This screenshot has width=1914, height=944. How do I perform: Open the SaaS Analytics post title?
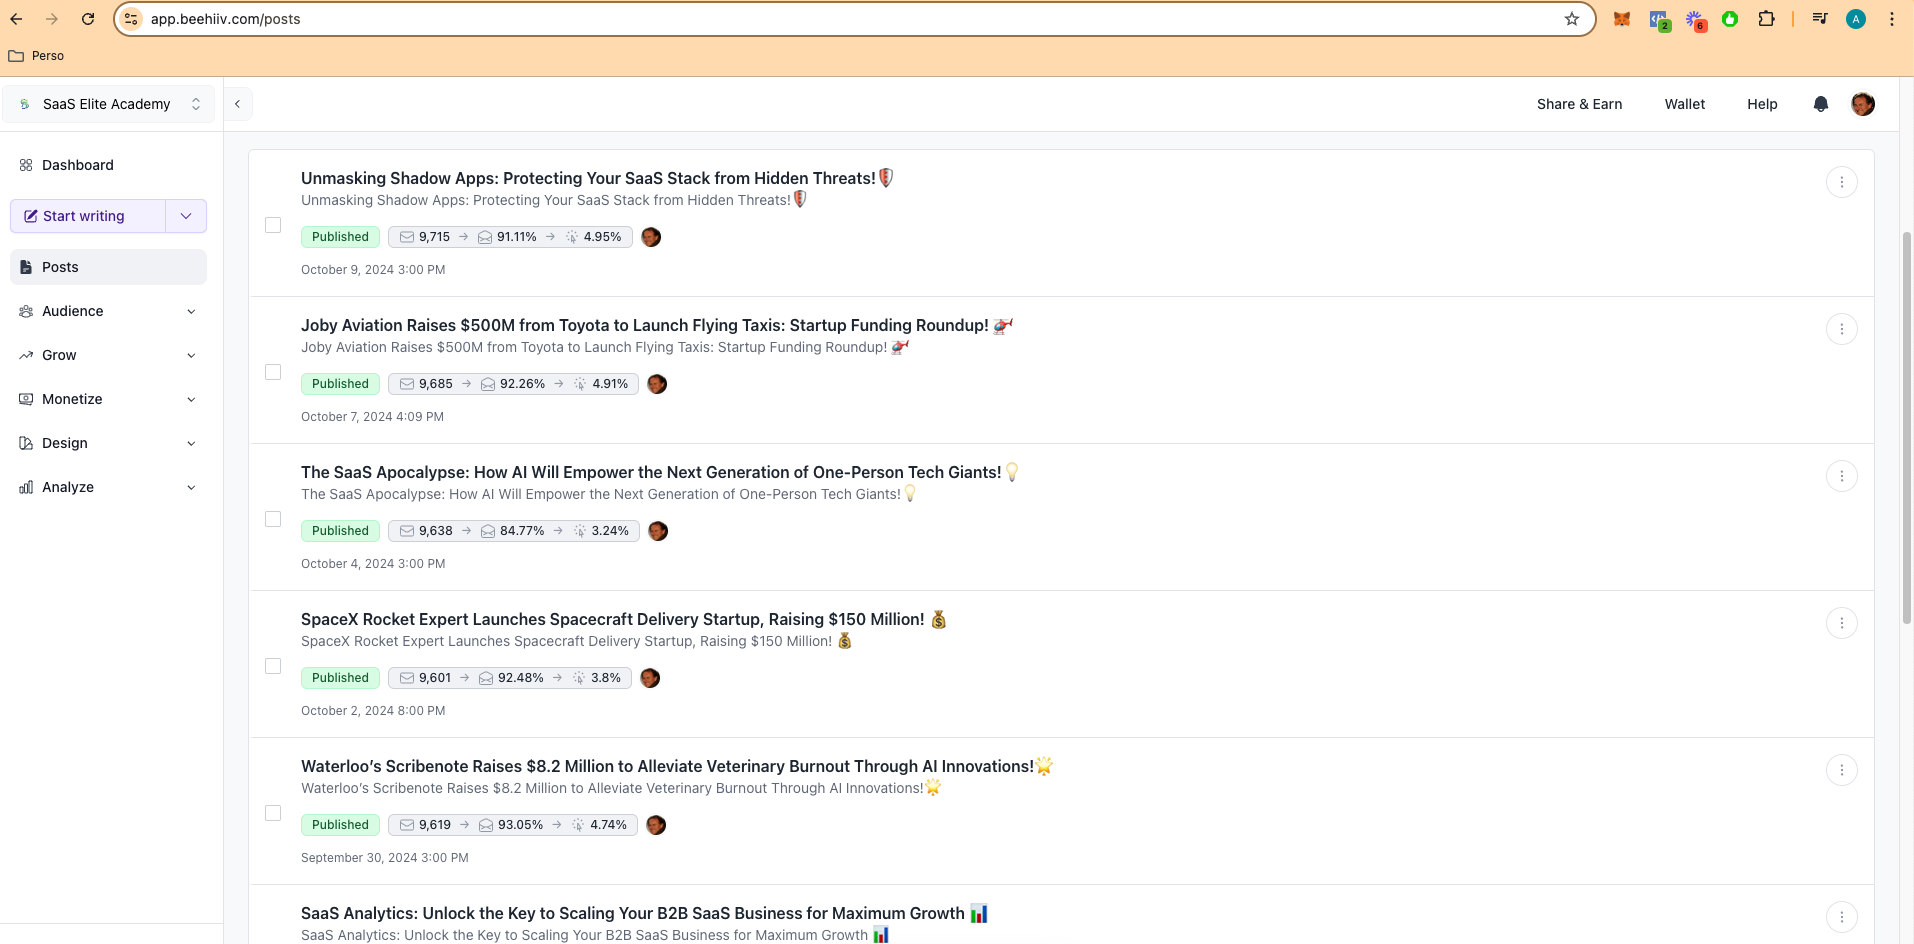pos(644,913)
